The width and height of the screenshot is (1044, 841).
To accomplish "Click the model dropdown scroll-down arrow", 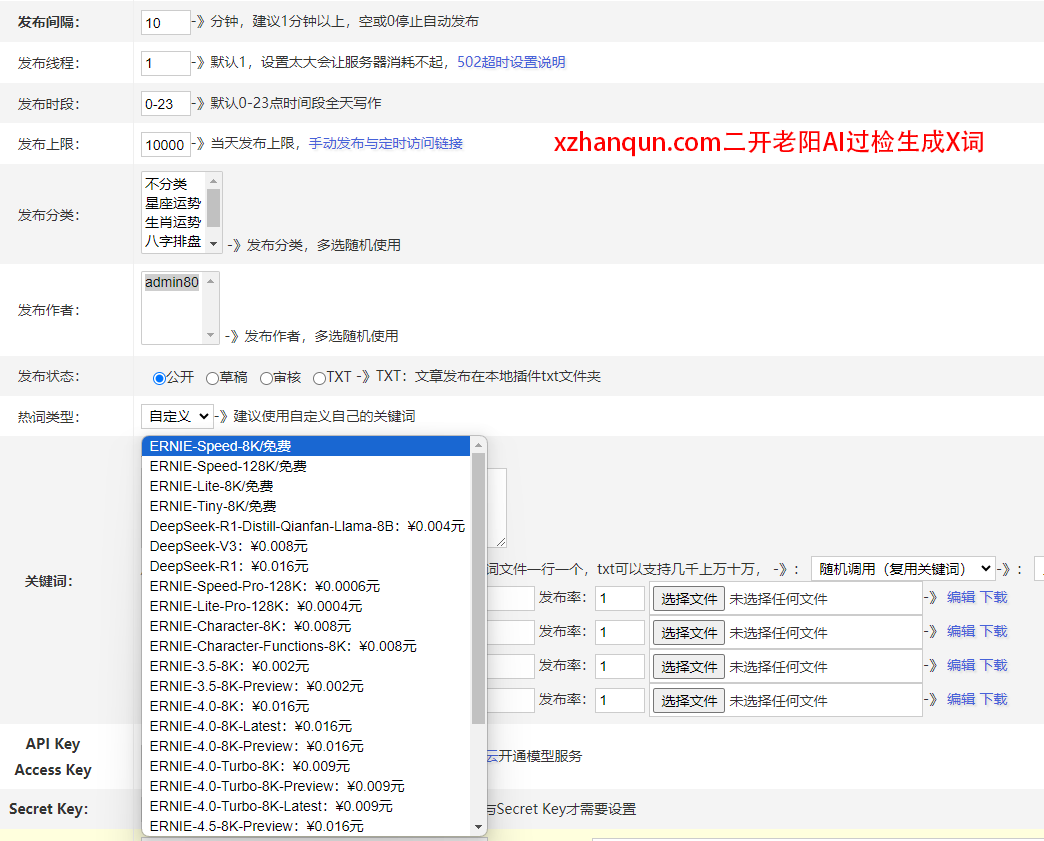I will click(x=478, y=827).
